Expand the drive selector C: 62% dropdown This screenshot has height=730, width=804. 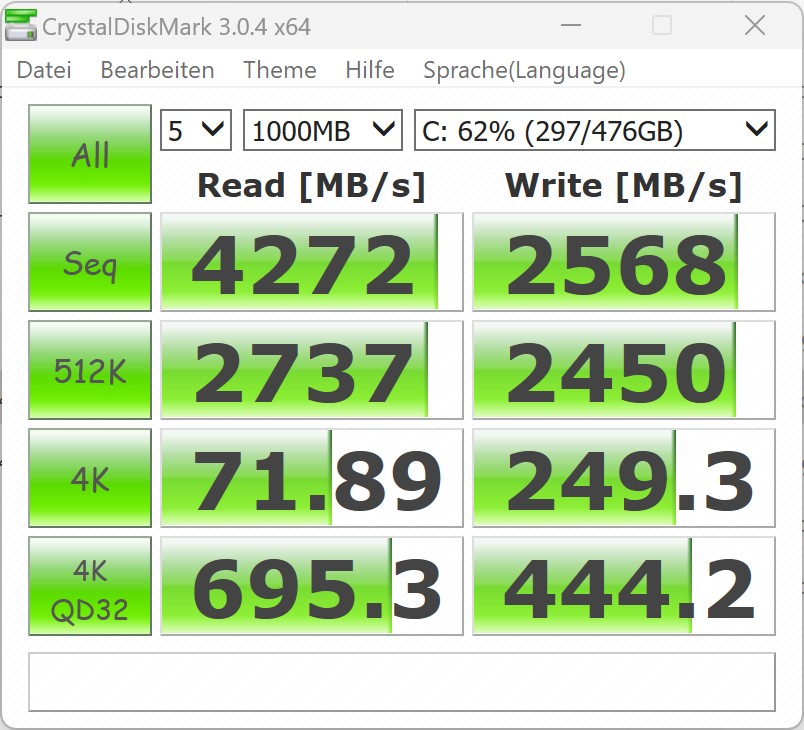tap(595, 130)
